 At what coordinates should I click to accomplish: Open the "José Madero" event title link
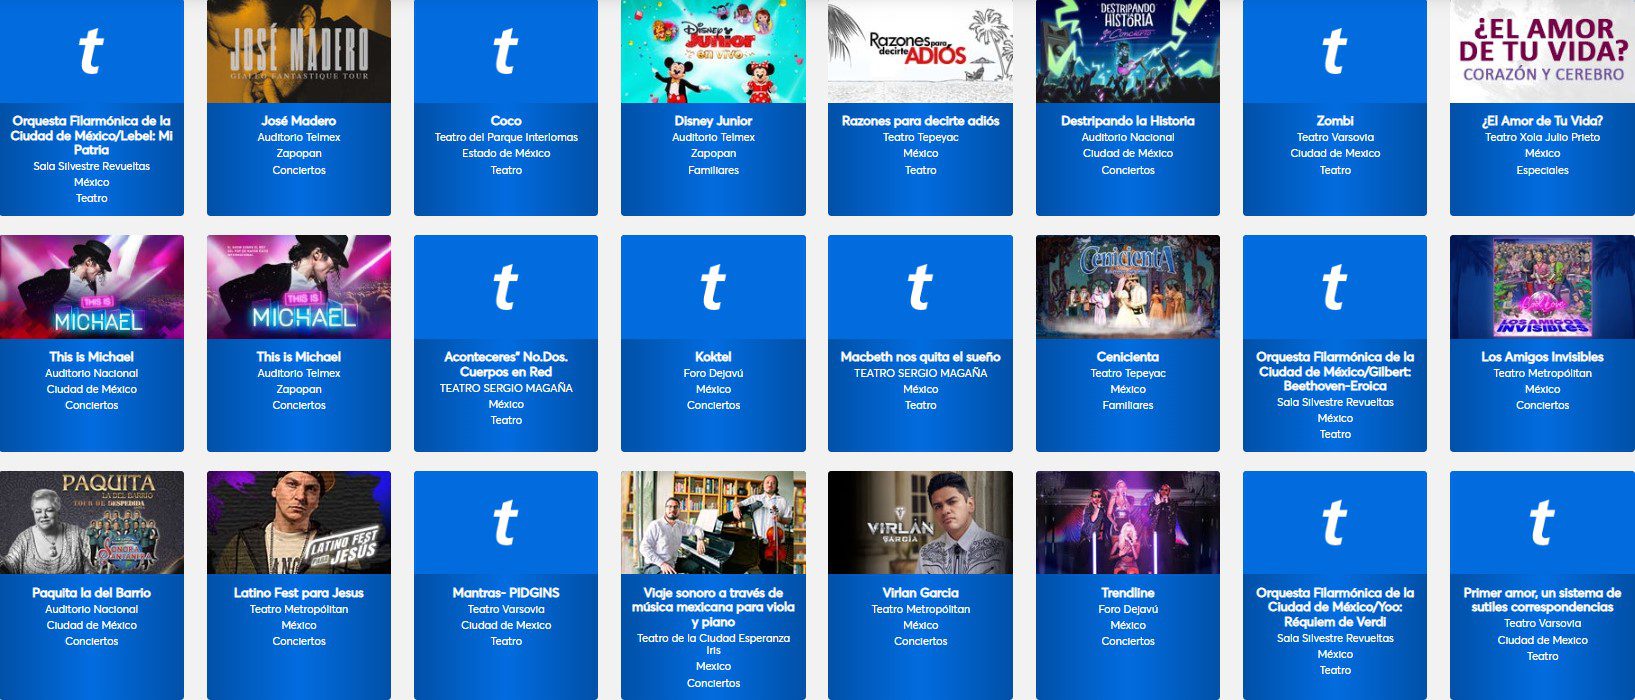click(299, 121)
